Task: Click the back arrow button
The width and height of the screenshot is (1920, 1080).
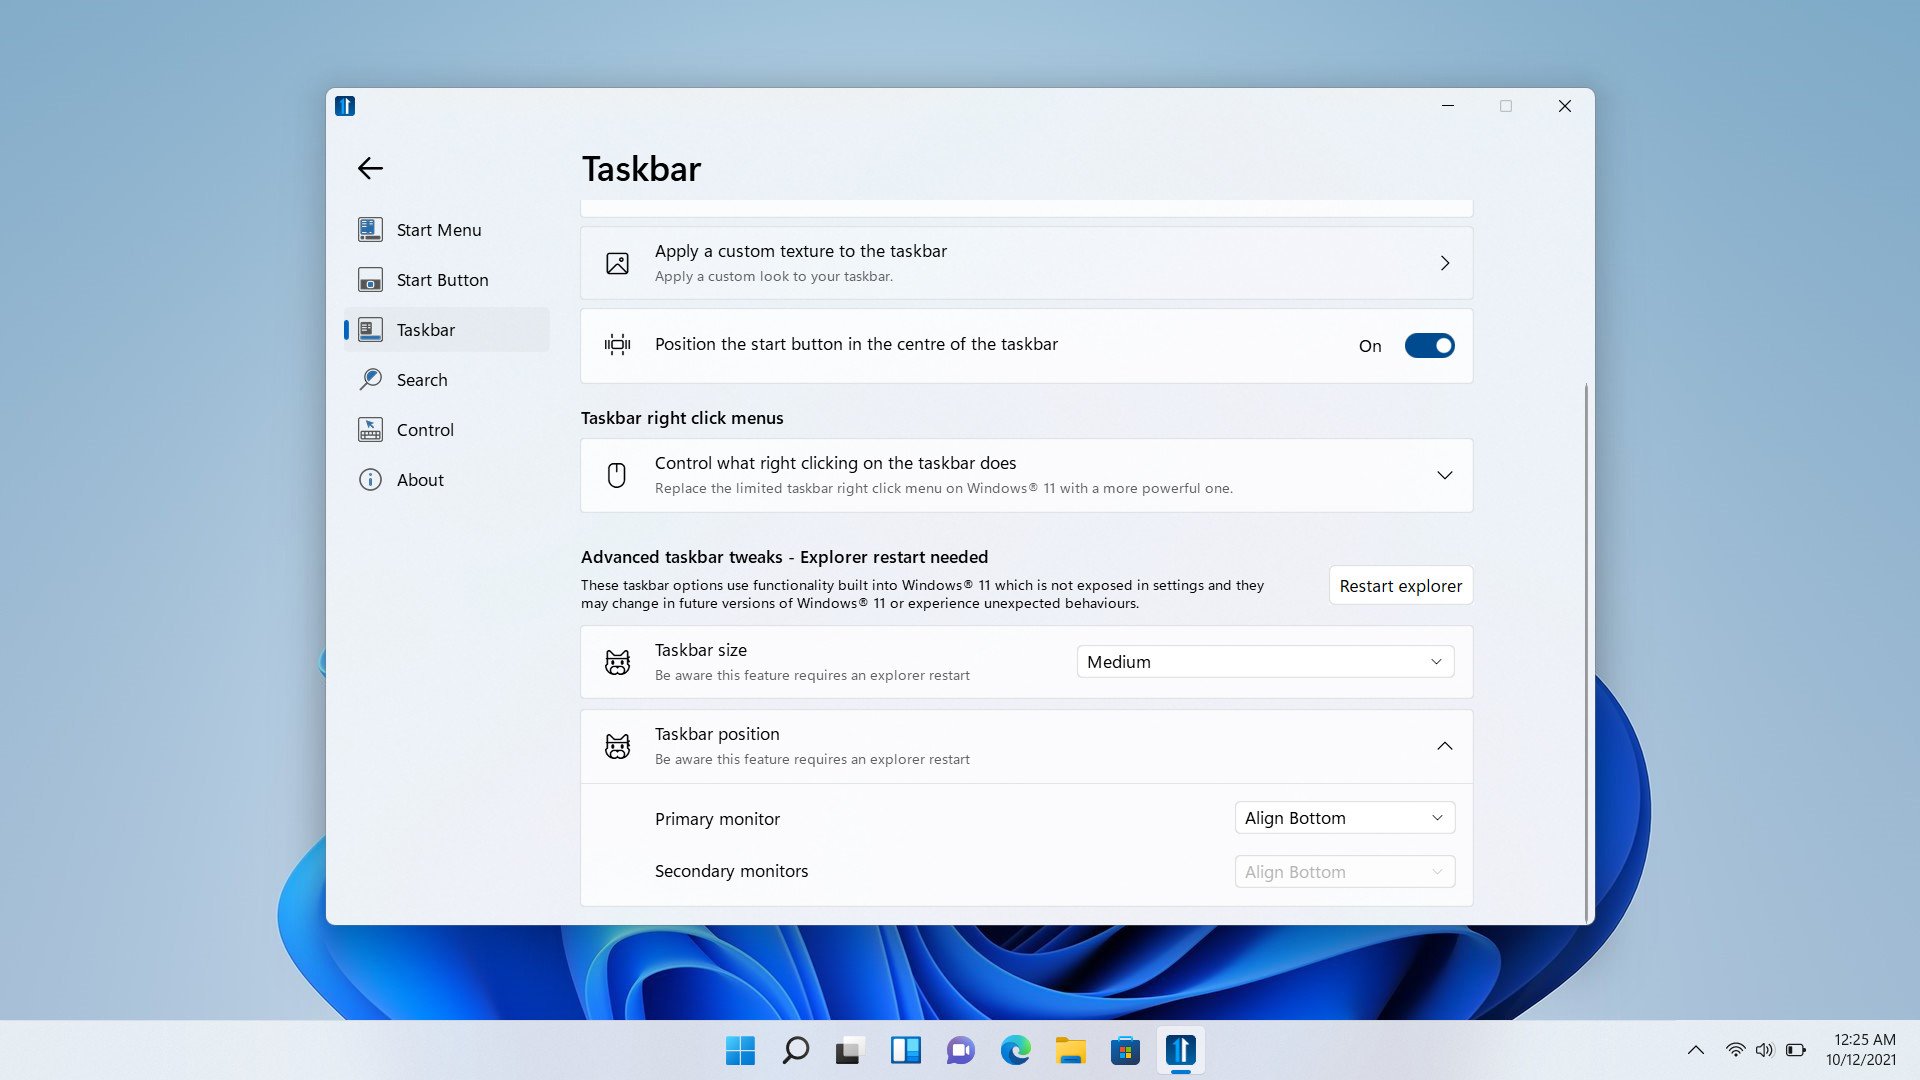Action: (x=370, y=168)
